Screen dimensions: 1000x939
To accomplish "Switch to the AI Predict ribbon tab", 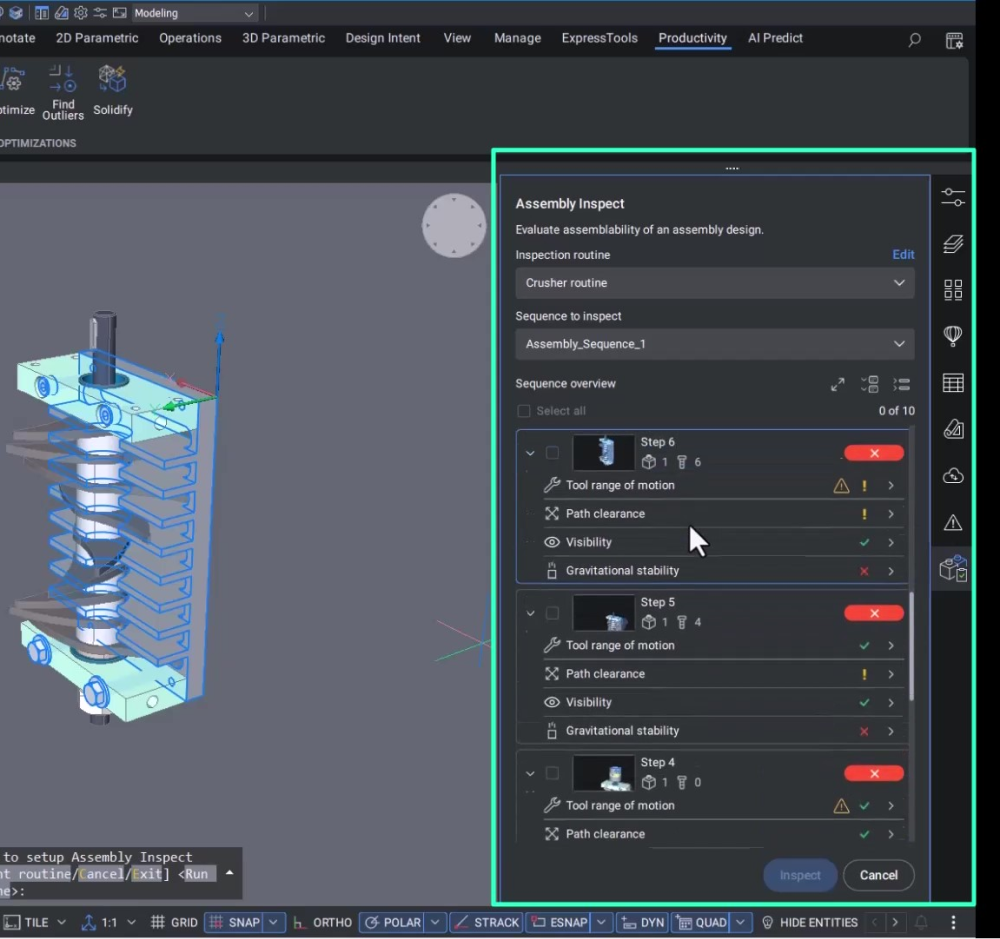I will click(775, 38).
